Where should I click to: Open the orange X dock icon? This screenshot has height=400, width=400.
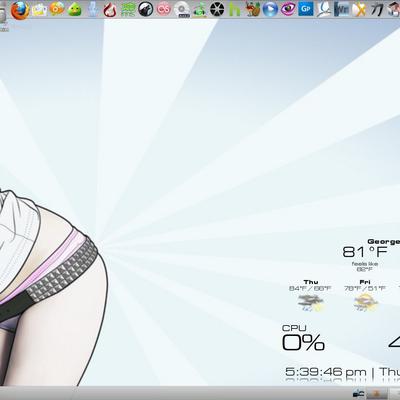359,9
